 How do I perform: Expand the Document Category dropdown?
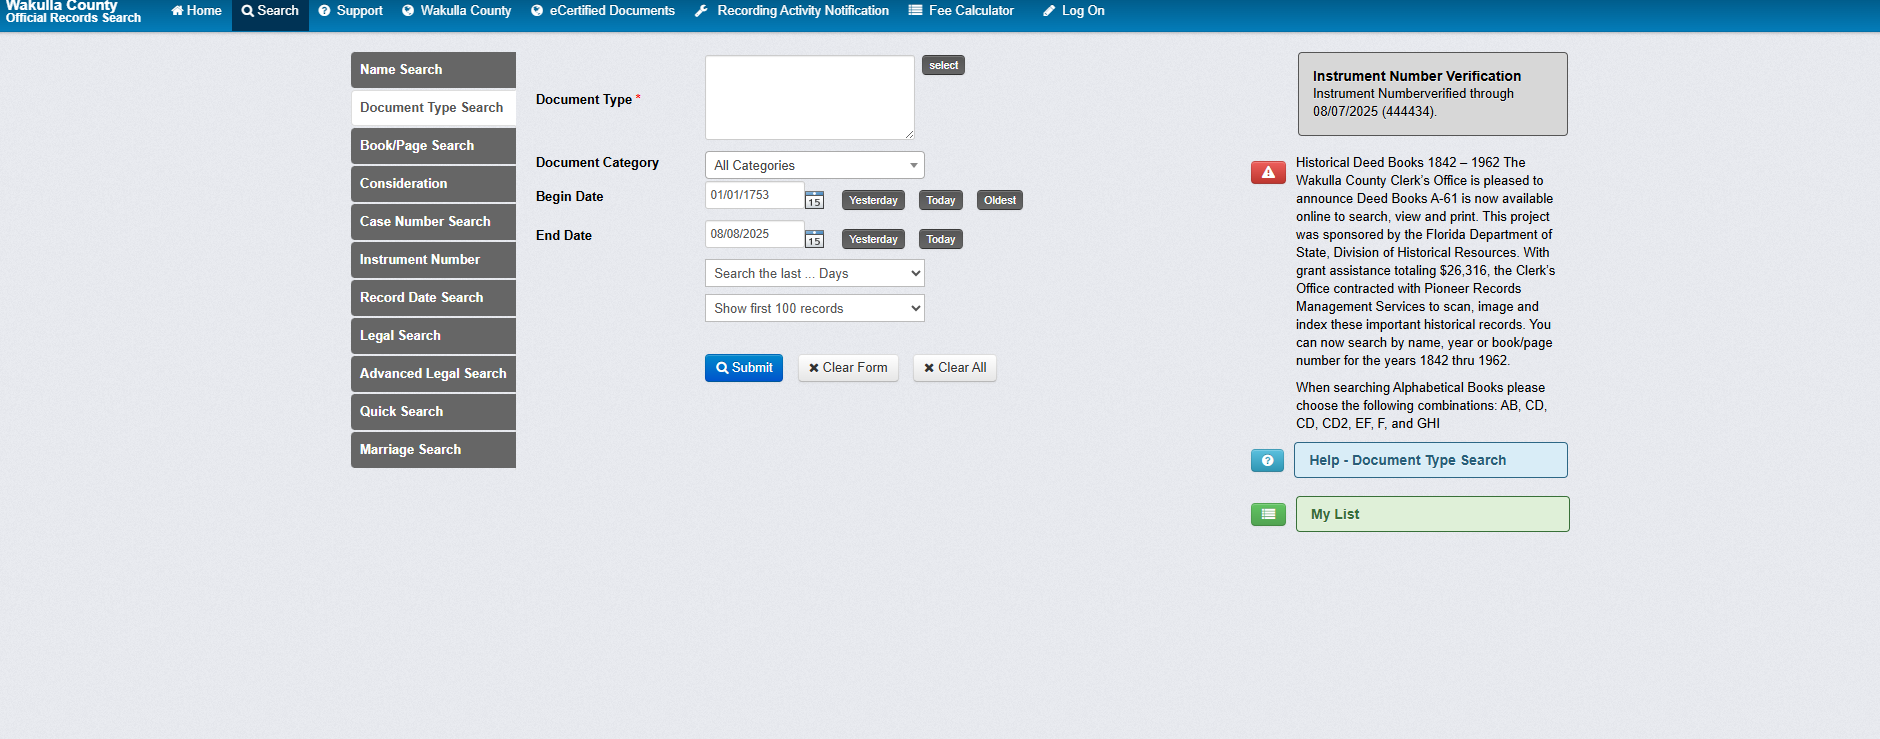[x=814, y=165]
